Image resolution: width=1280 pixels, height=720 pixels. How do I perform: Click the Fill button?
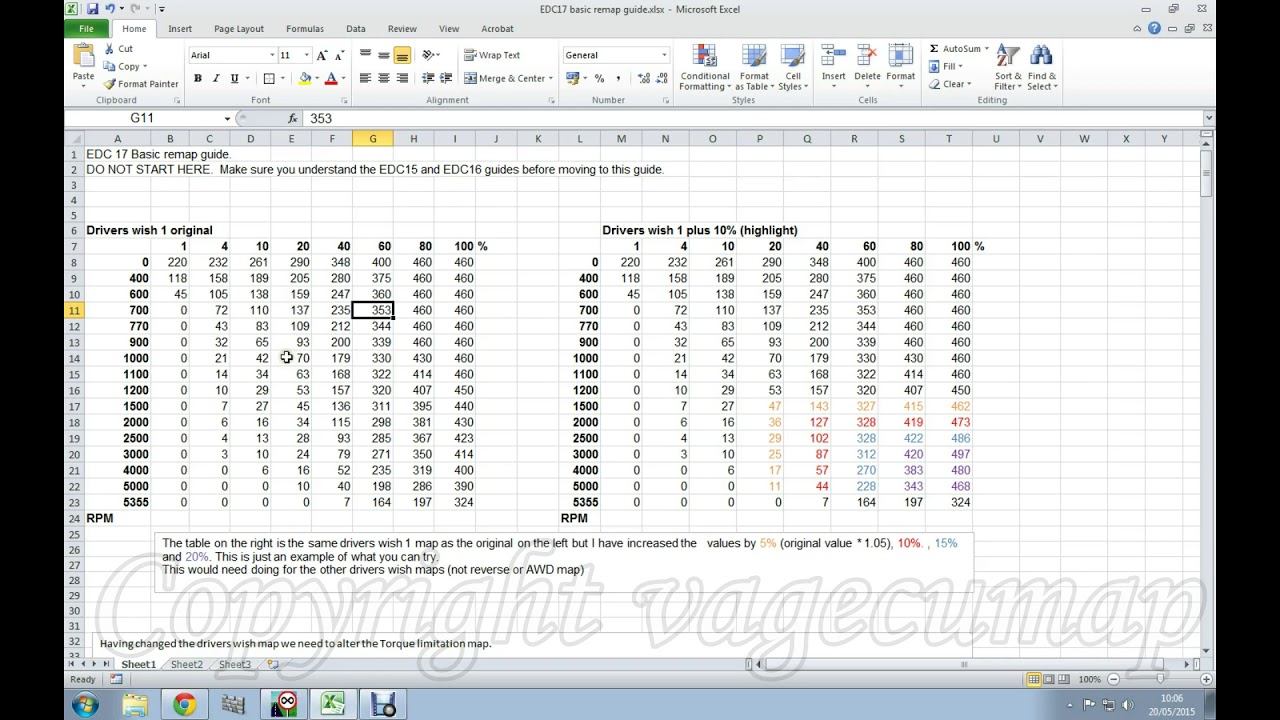click(x=944, y=66)
